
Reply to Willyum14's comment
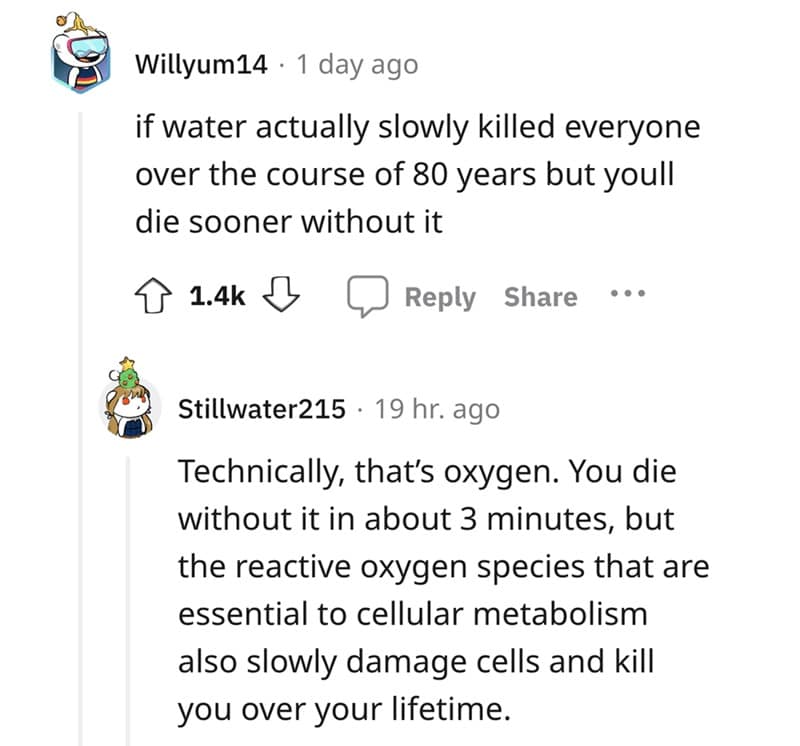coord(439,297)
